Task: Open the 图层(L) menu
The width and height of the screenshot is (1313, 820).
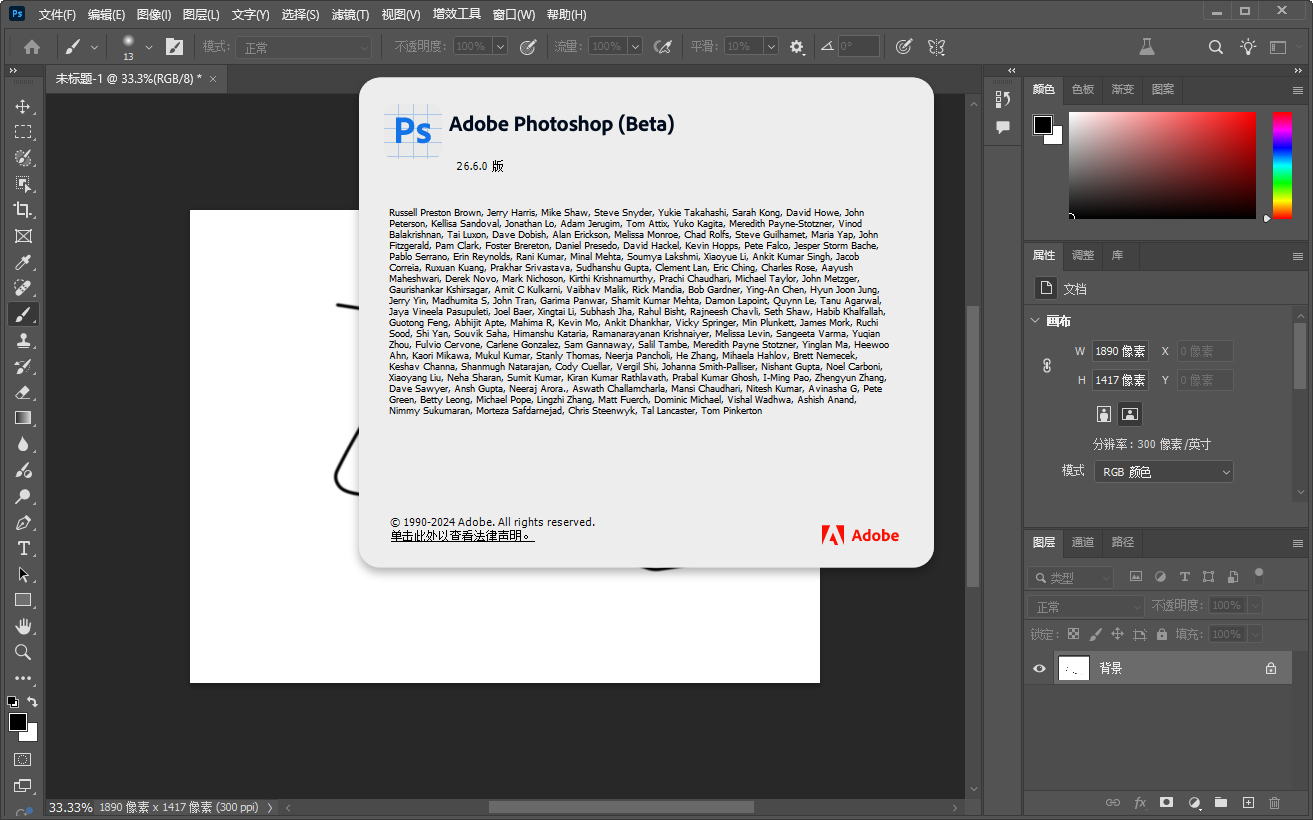Action: 201,15
